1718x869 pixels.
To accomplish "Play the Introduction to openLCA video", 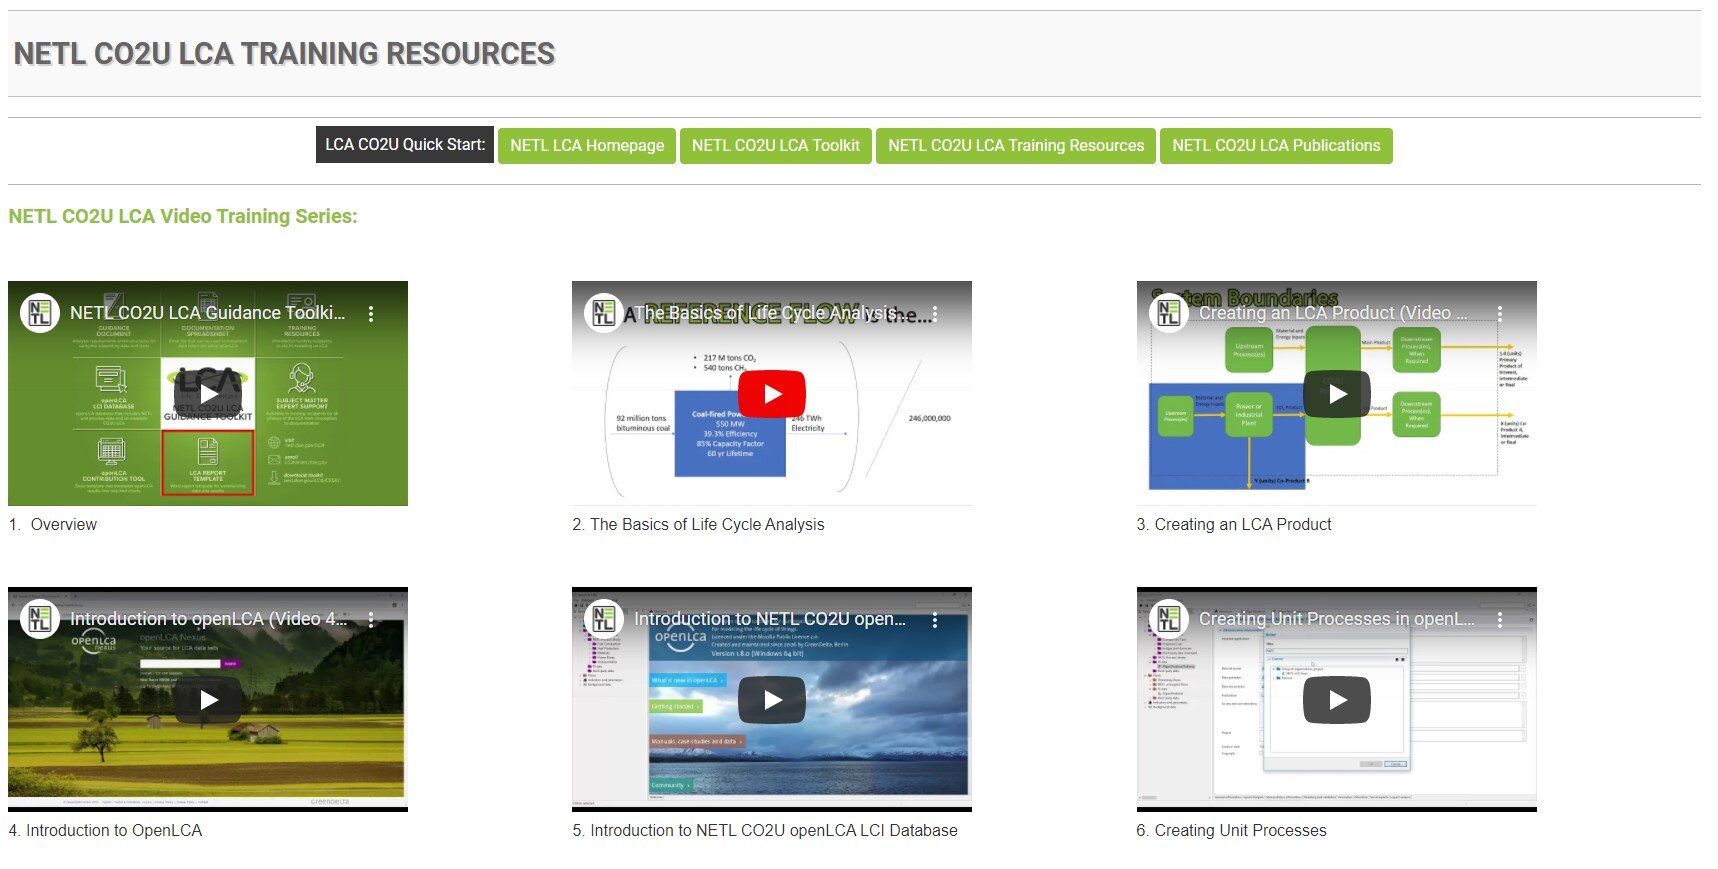I will pos(208,700).
